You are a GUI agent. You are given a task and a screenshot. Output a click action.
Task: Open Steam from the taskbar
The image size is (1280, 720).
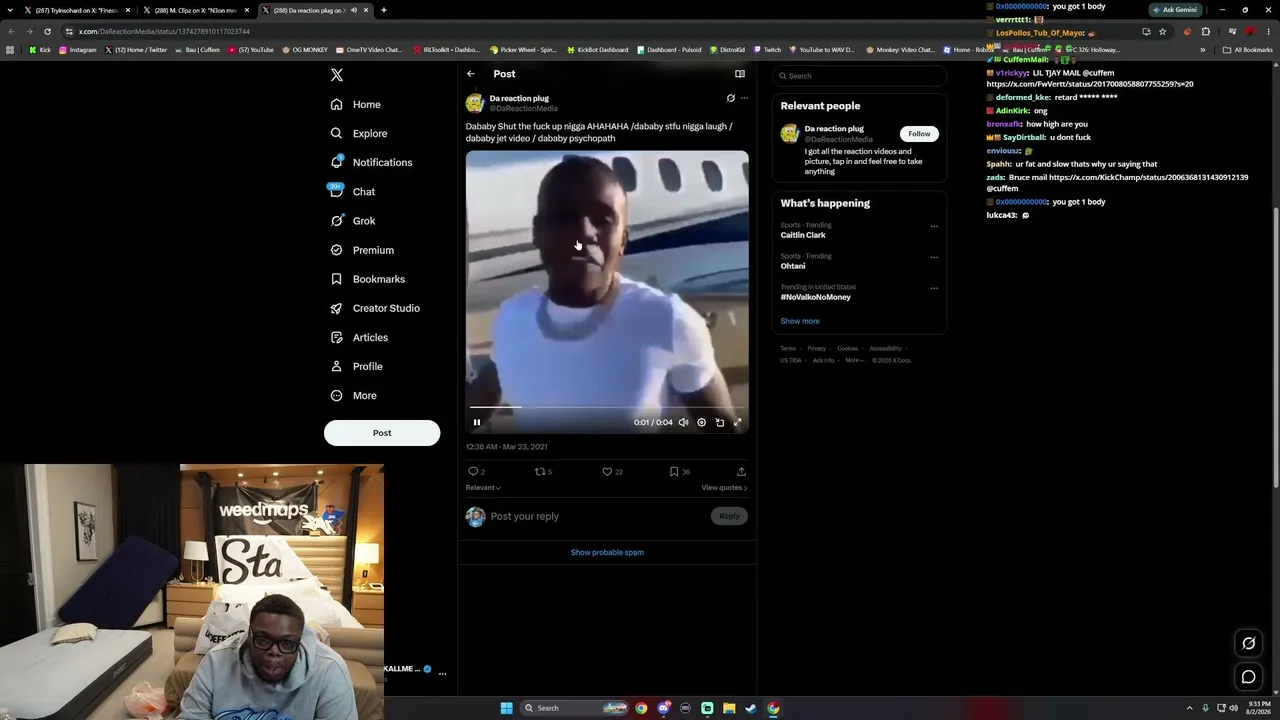tap(751, 708)
